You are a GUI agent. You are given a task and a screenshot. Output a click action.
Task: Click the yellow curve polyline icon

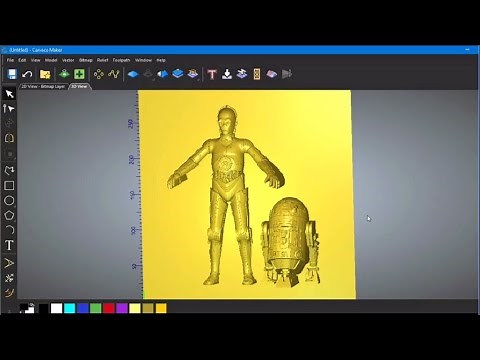(114, 74)
